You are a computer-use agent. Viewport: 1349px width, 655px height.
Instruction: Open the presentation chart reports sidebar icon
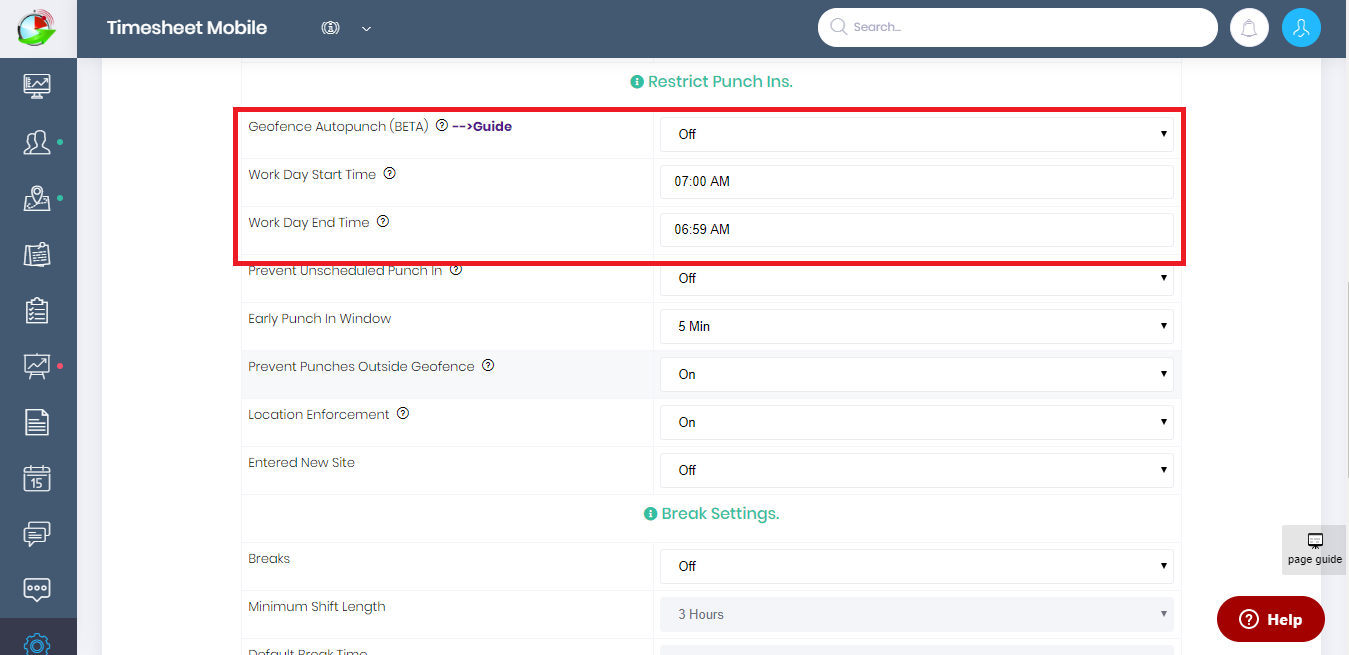click(x=37, y=366)
